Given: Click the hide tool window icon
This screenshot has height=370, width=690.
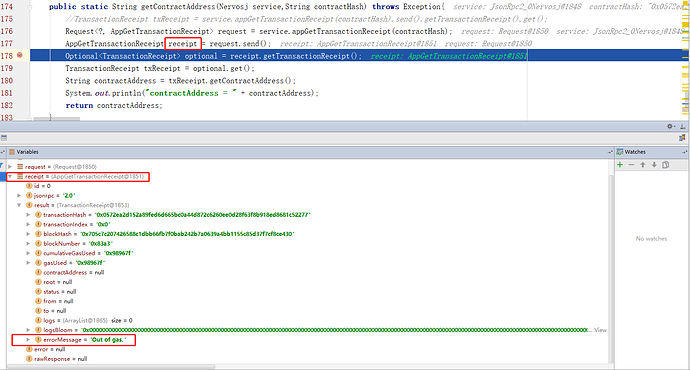Looking at the screenshot, I should [683, 126].
